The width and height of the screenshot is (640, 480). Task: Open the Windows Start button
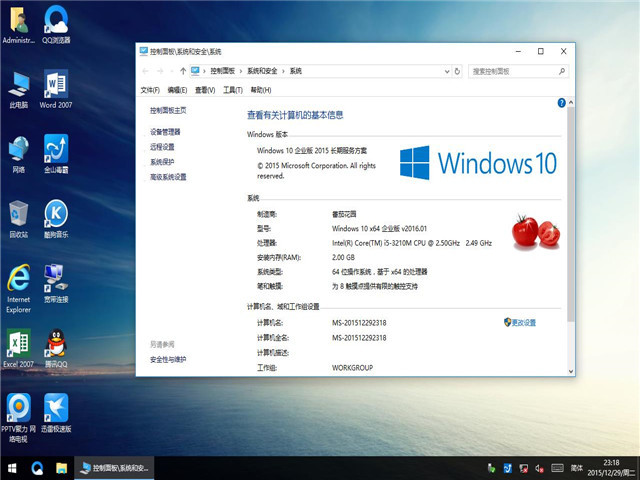(12, 468)
